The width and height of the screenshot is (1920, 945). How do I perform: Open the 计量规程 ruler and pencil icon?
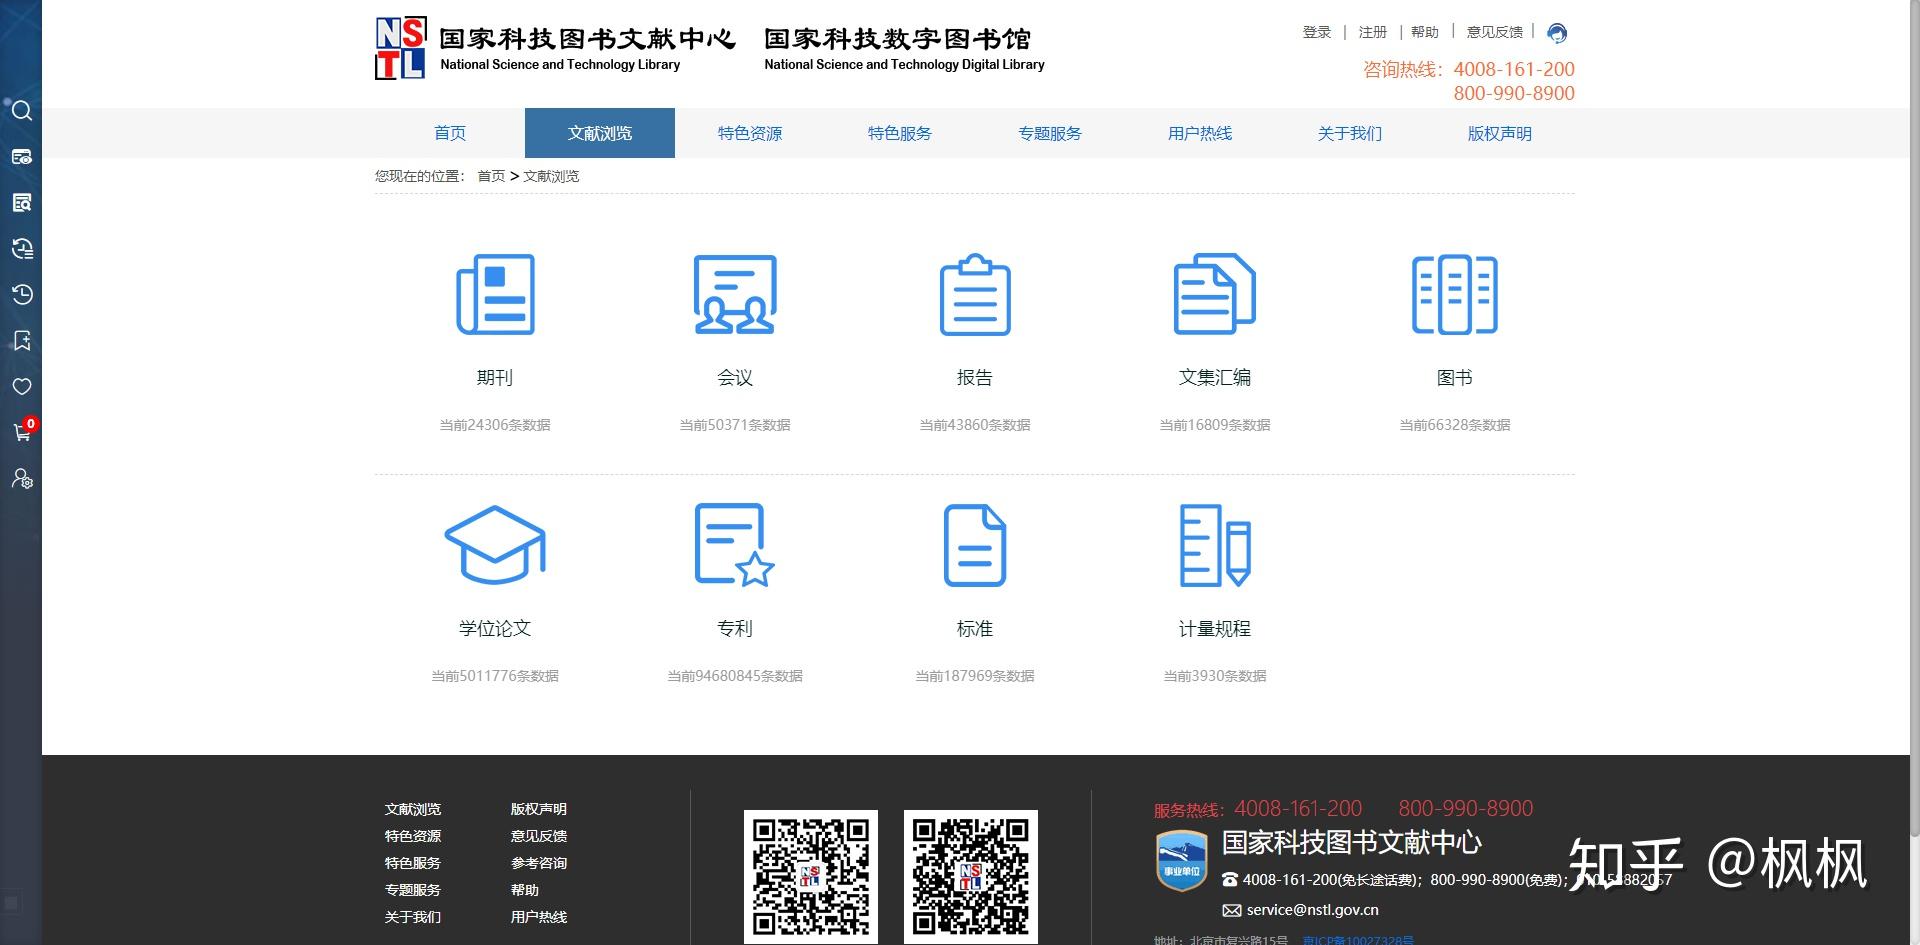[x=1215, y=545]
